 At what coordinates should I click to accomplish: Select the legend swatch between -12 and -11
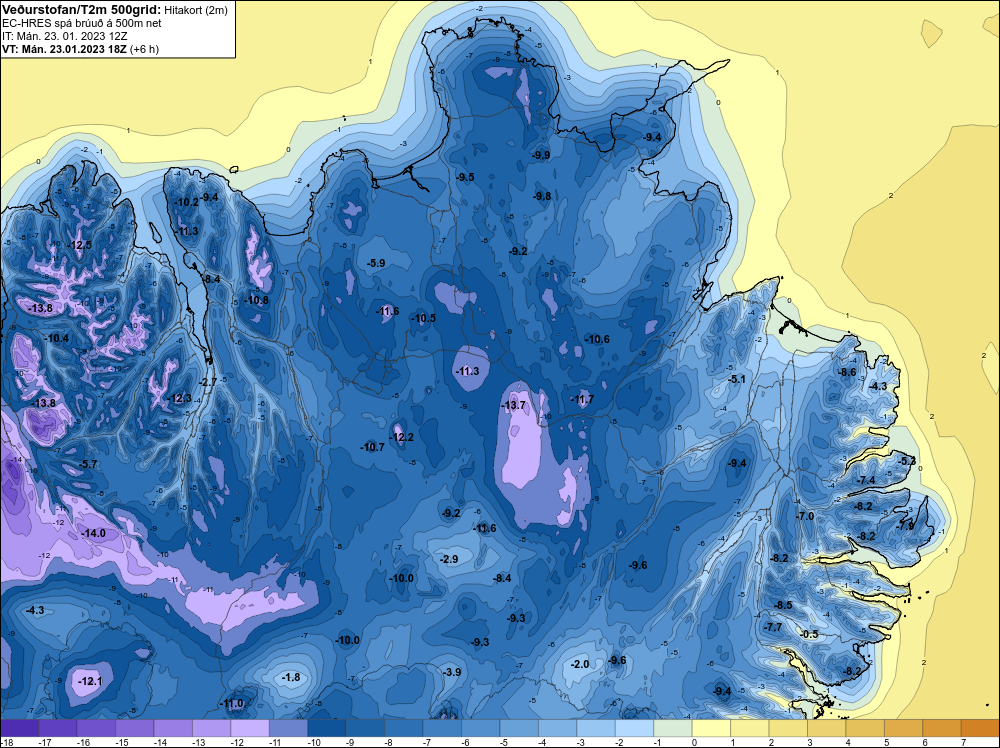click(x=250, y=728)
